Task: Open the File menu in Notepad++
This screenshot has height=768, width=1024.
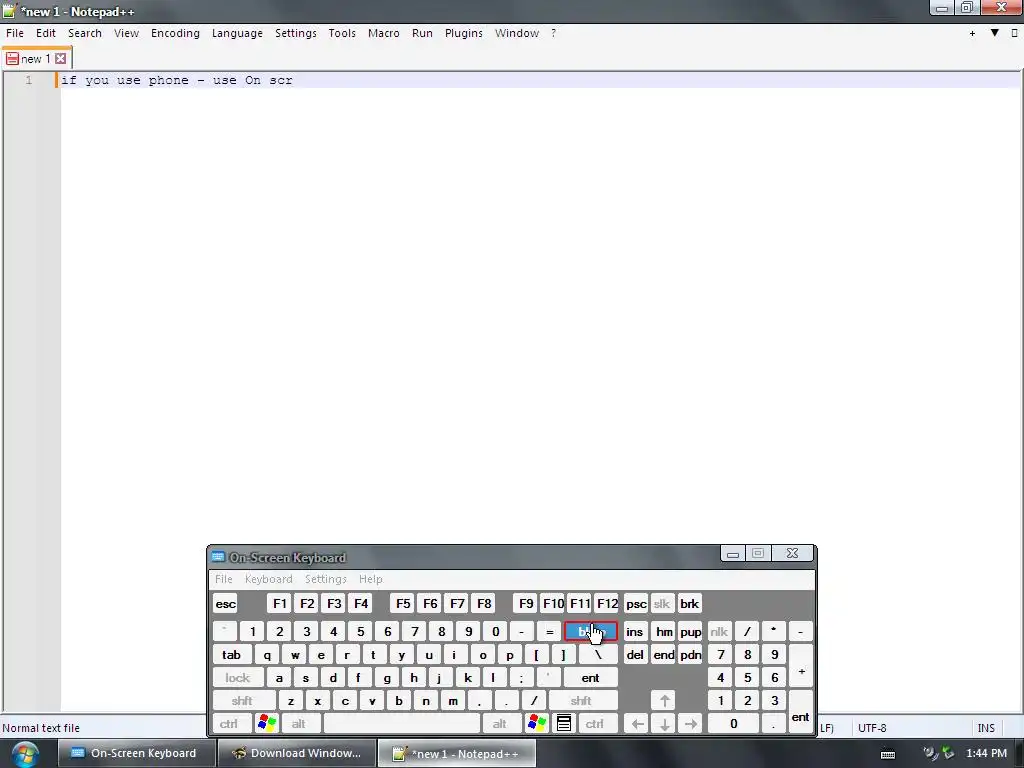Action: click(14, 33)
